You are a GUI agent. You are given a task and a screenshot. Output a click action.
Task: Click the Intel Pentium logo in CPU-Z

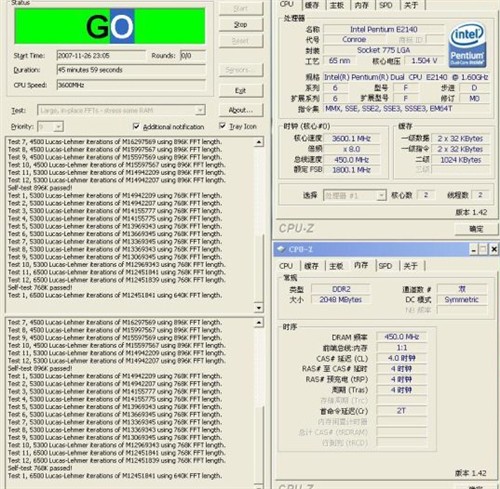pos(468,45)
